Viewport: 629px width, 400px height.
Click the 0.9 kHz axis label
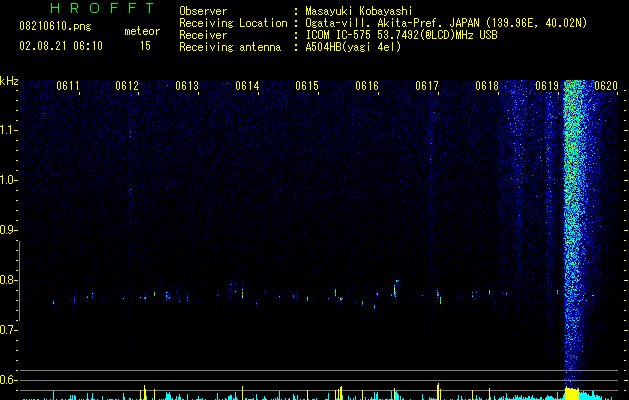[8, 230]
